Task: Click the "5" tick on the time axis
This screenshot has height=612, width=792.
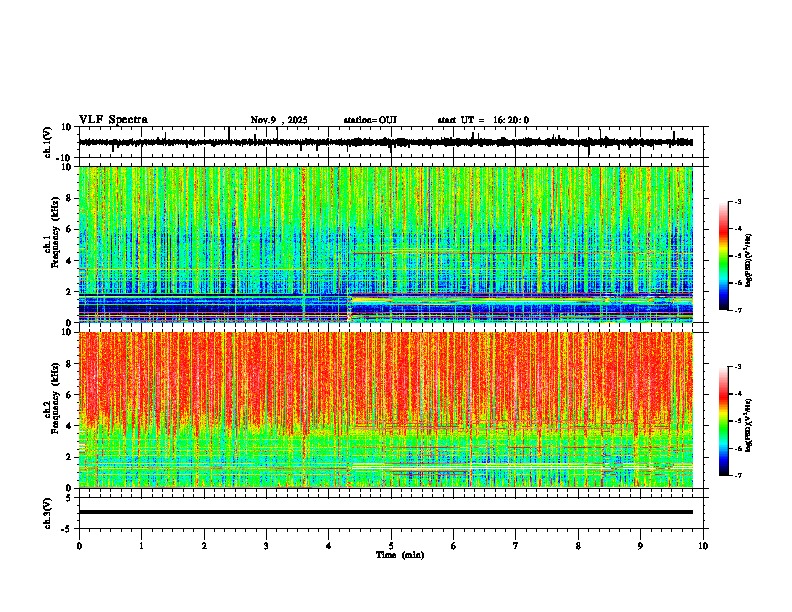Action: pos(391,546)
